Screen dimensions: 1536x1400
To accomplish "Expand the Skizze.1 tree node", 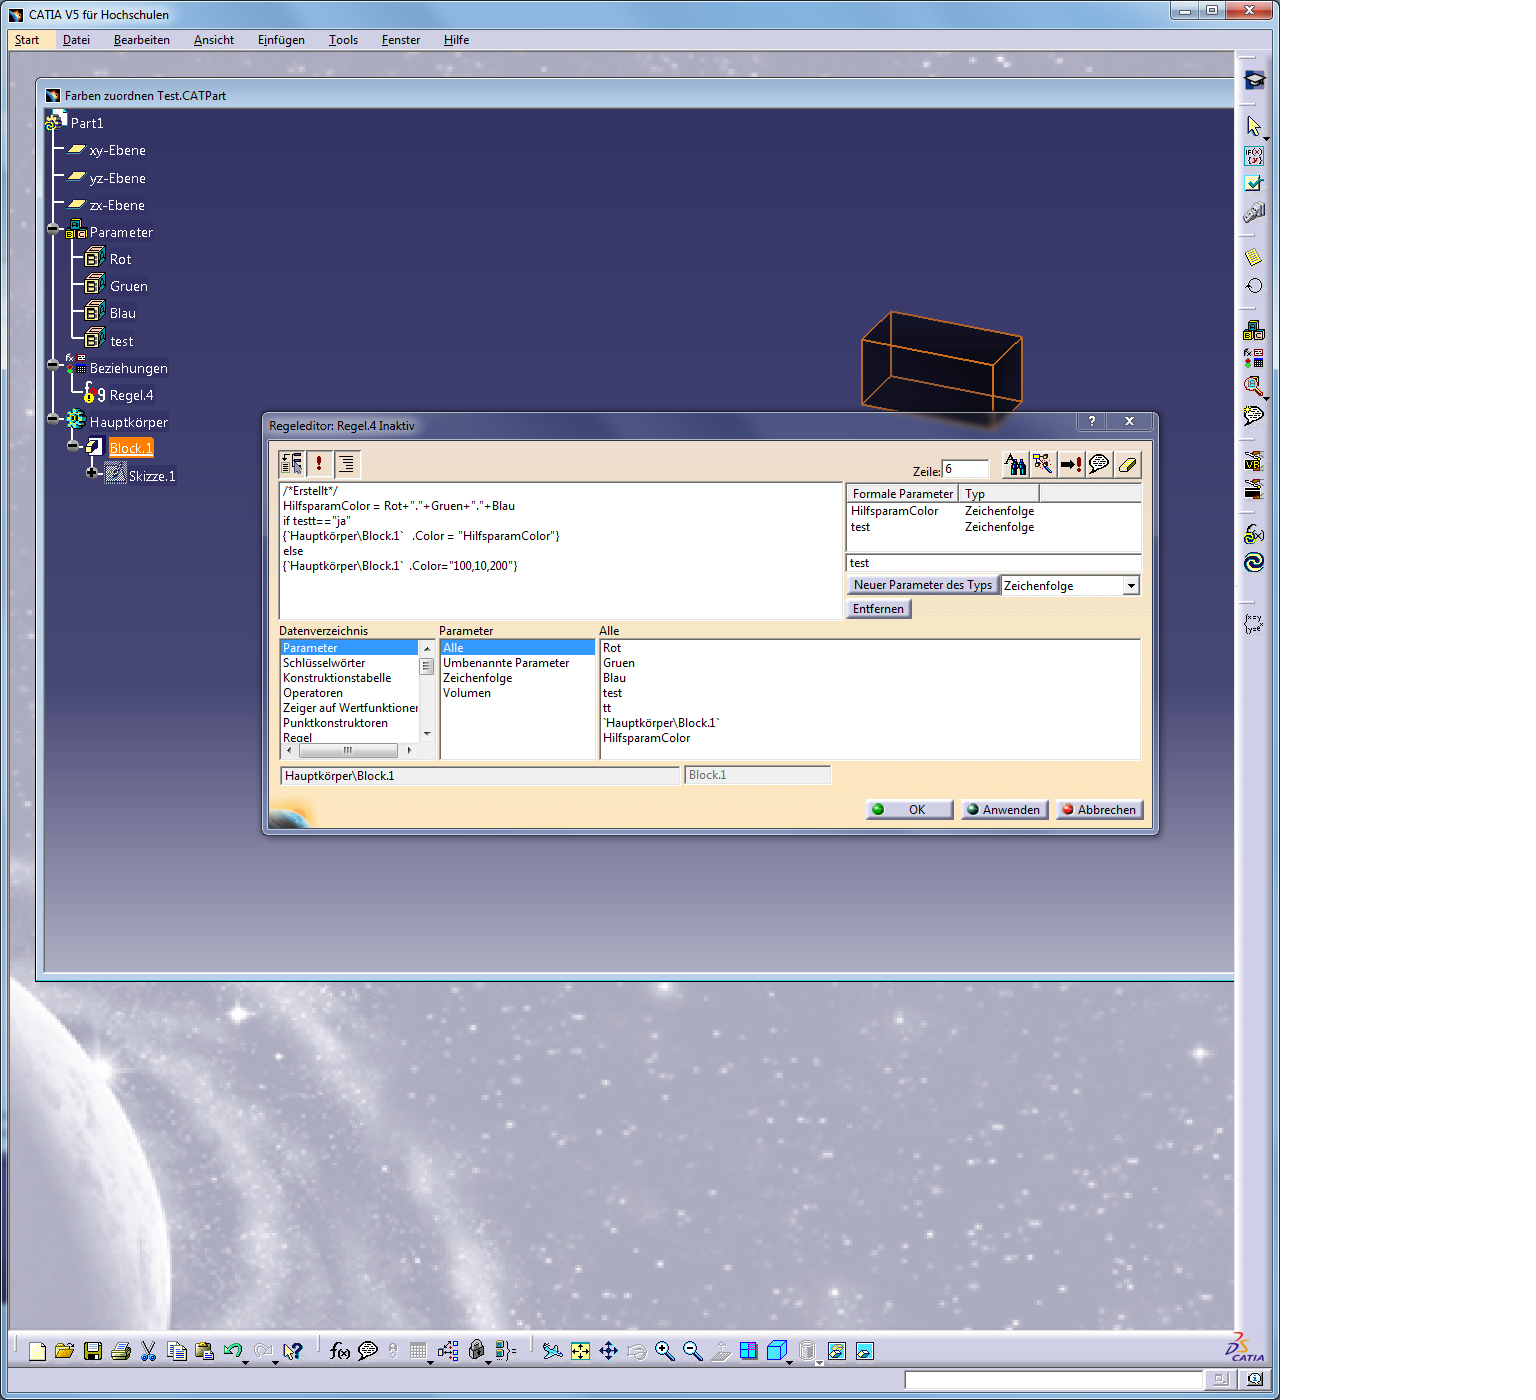I will coord(92,473).
